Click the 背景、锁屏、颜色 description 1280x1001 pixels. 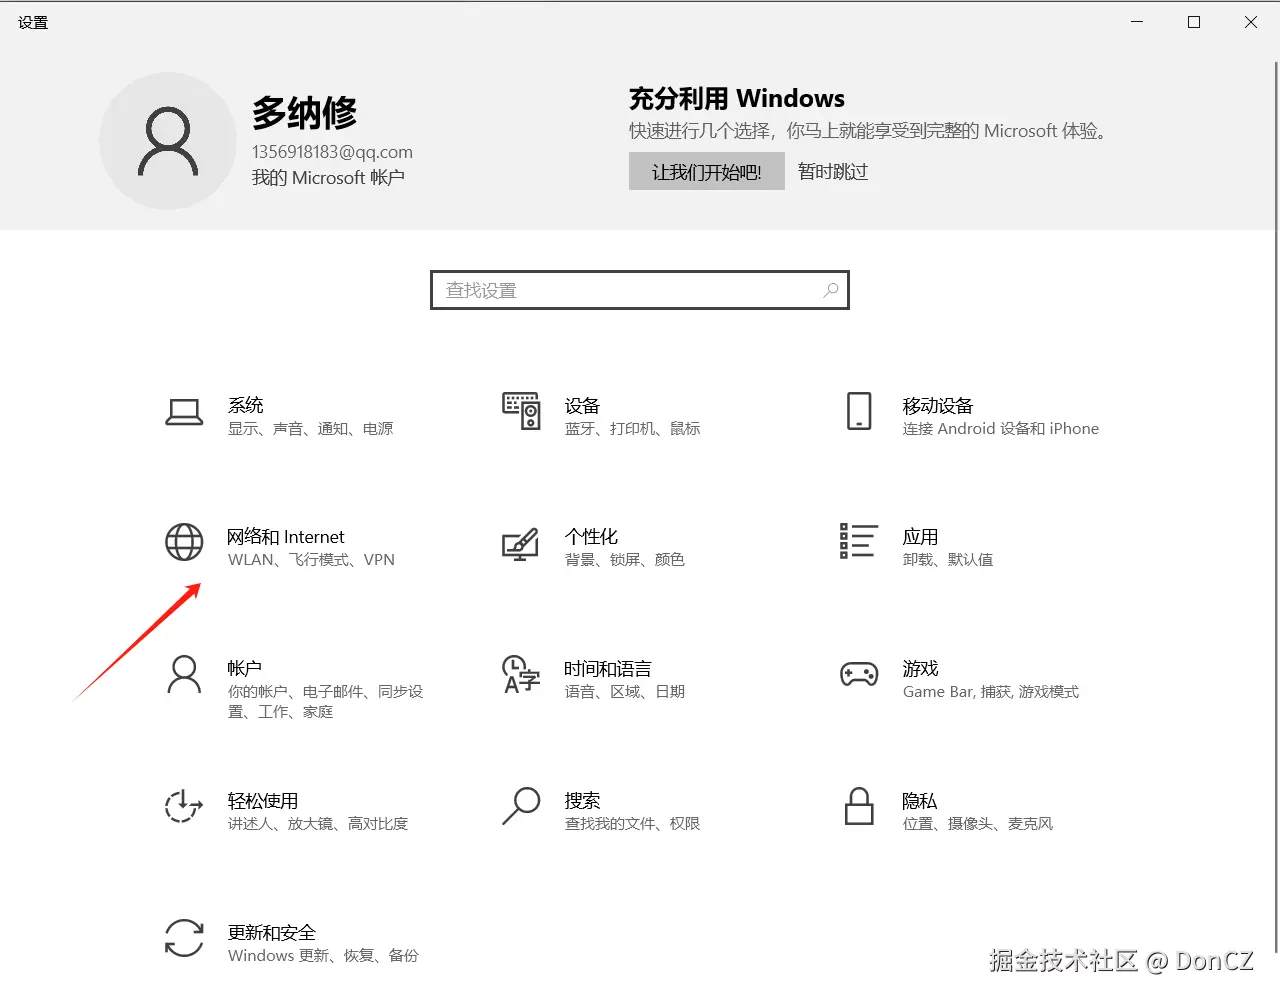pos(625,560)
